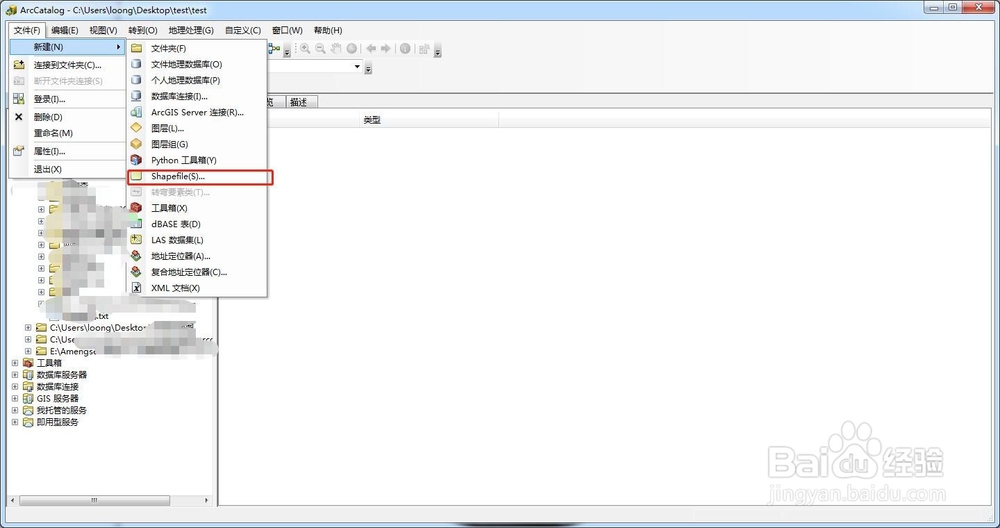Select 数据库服务器 in the catalog tree
The width and height of the screenshot is (1000, 528).
[61, 375]
